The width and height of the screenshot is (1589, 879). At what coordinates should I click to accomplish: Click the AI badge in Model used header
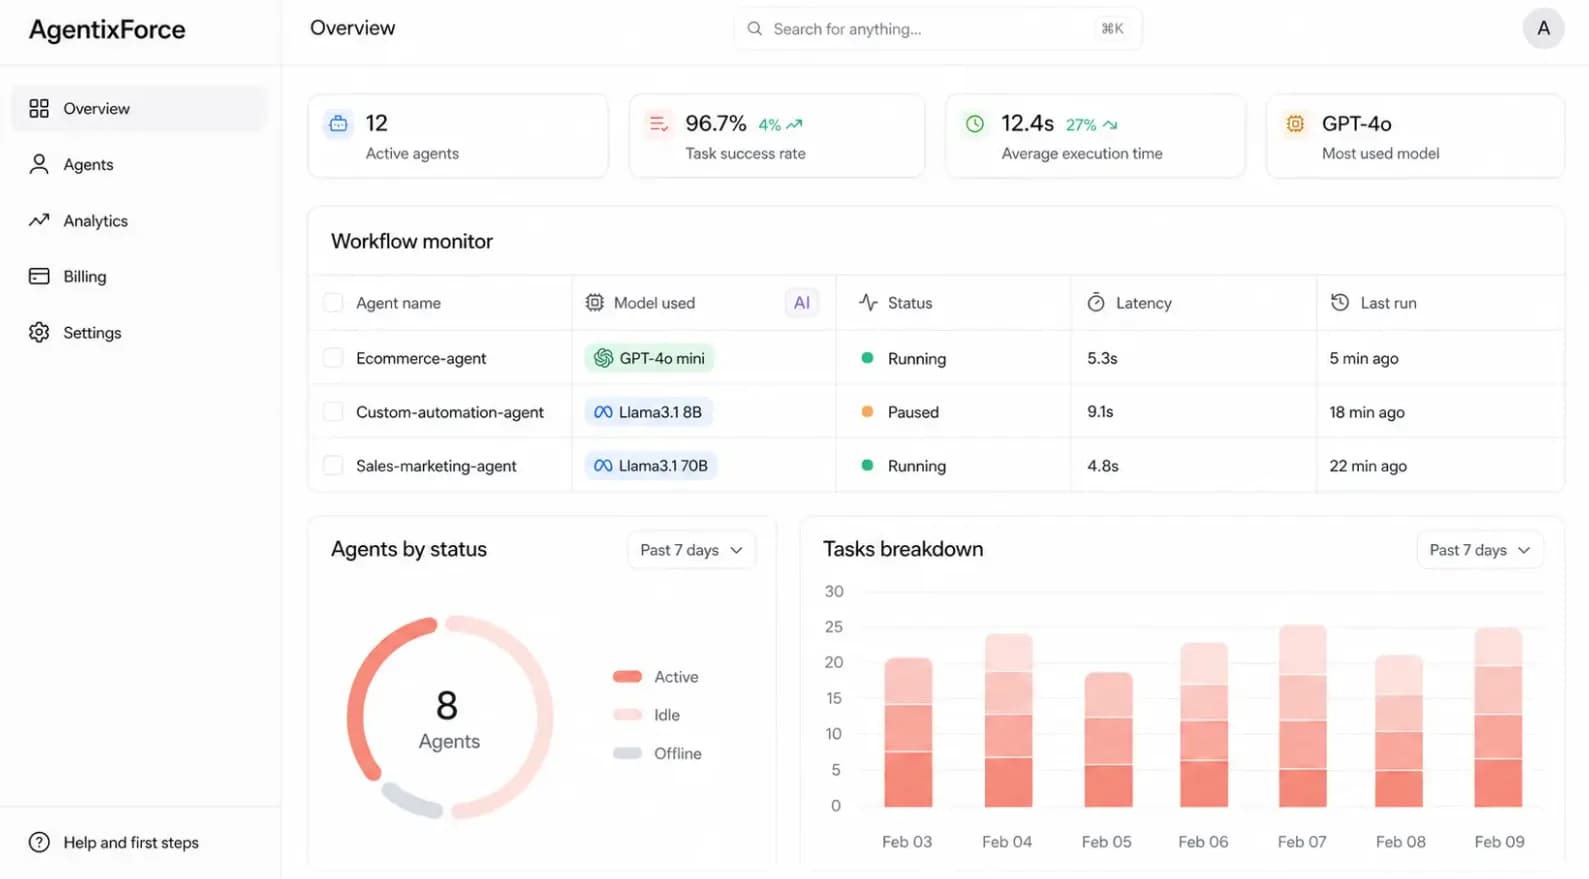(x=802, y=302)
